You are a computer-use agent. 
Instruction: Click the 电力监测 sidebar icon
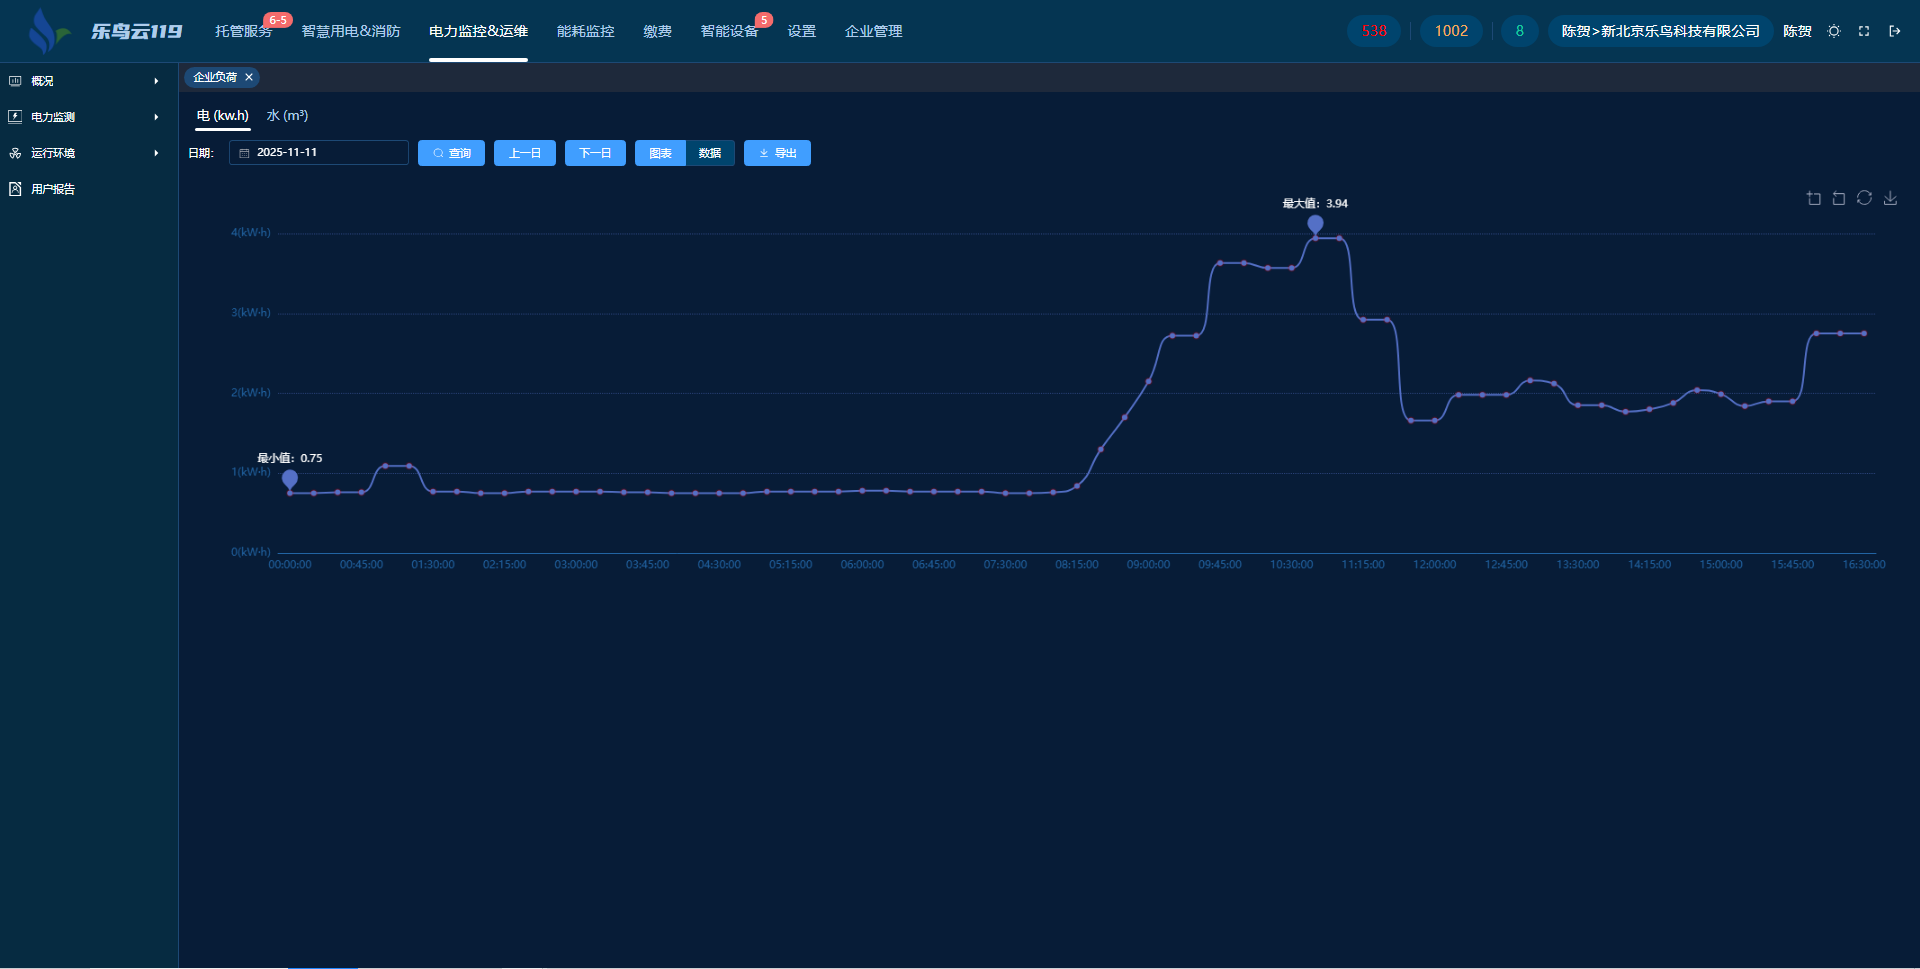15,117
